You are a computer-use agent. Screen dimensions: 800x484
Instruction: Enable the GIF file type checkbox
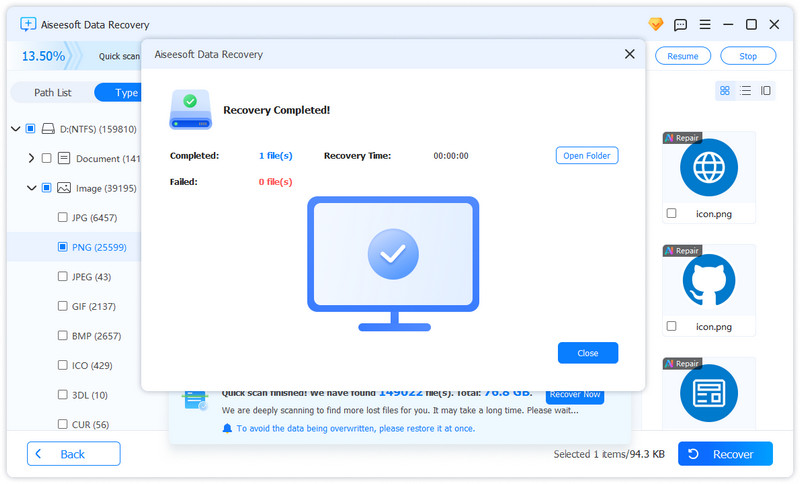[x=62, y=306]
